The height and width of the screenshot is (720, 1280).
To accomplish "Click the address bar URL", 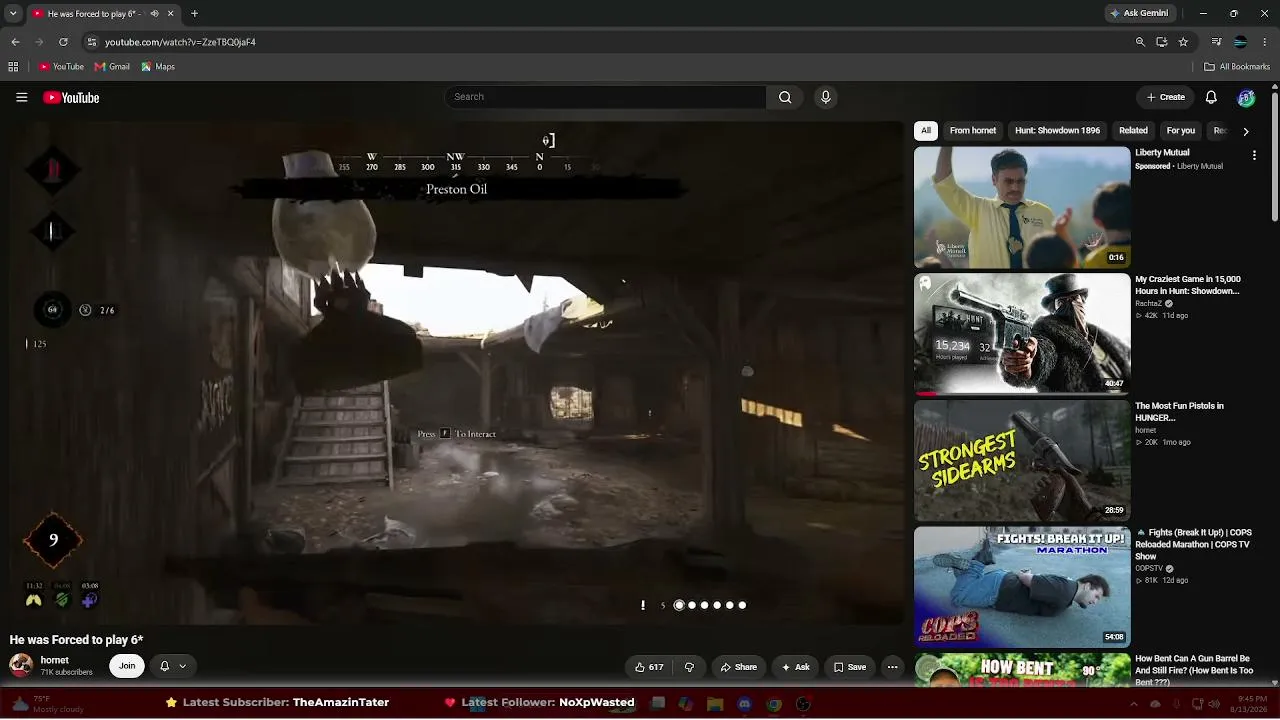I will pos(180,42).
